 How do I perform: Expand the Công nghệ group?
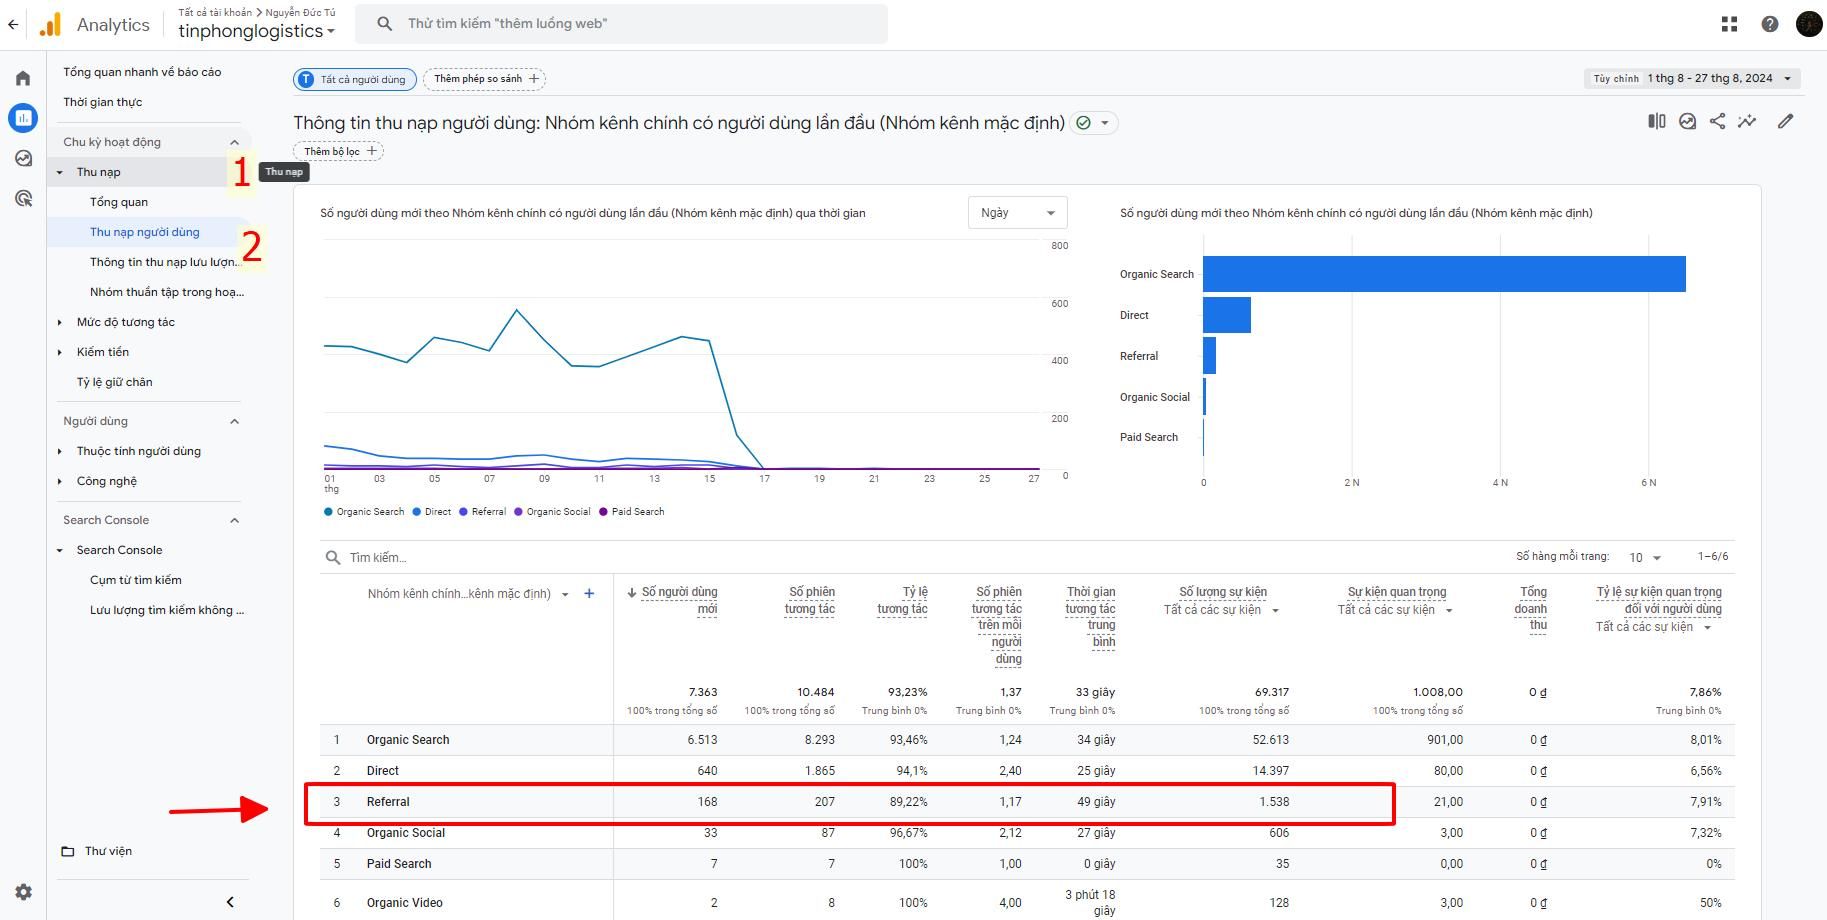[59, 481]
